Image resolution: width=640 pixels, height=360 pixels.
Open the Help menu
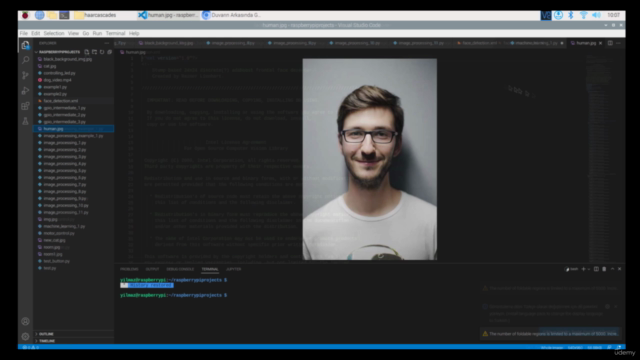tap(134, 33)
